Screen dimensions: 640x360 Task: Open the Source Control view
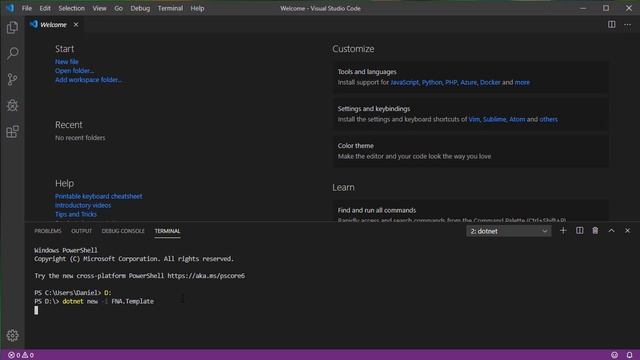(x=12, y=79)
